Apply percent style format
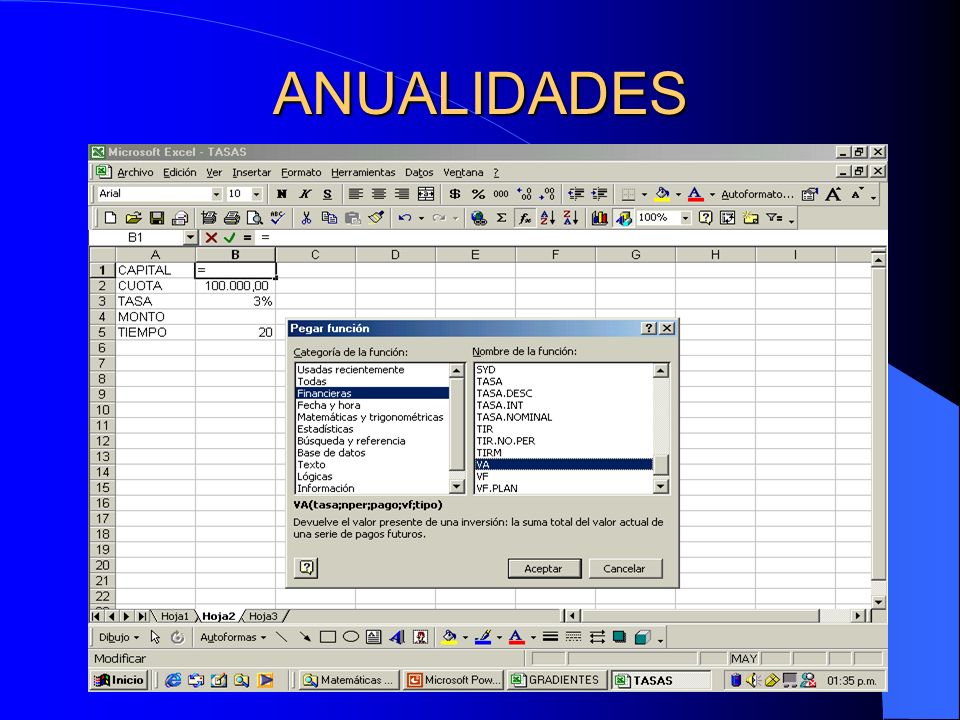This screenshot has height=720, width=960. point(478,194)
